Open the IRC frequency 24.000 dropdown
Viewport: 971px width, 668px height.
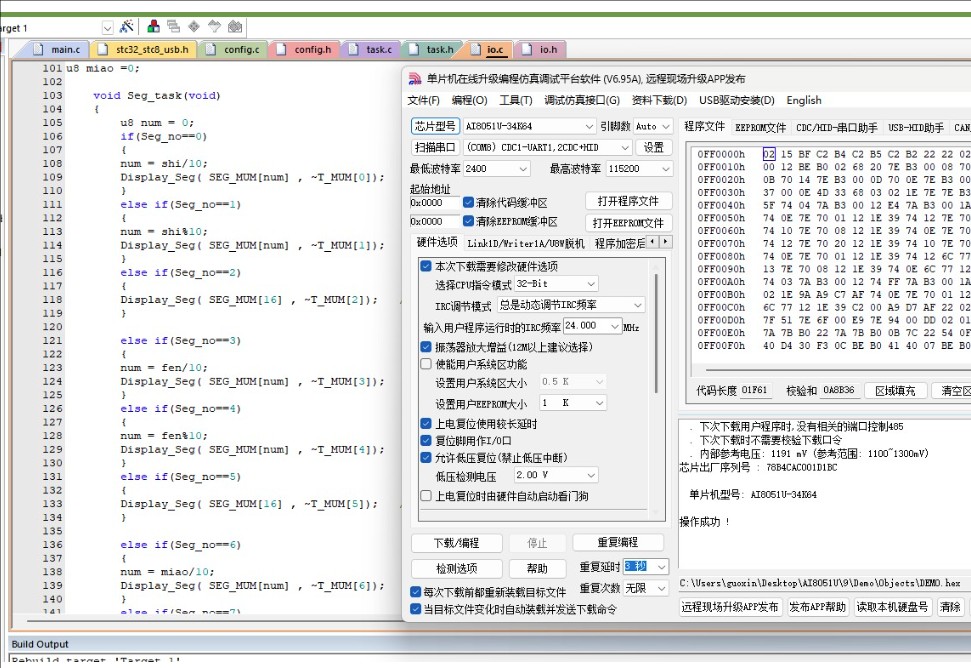tap(592, 326)
